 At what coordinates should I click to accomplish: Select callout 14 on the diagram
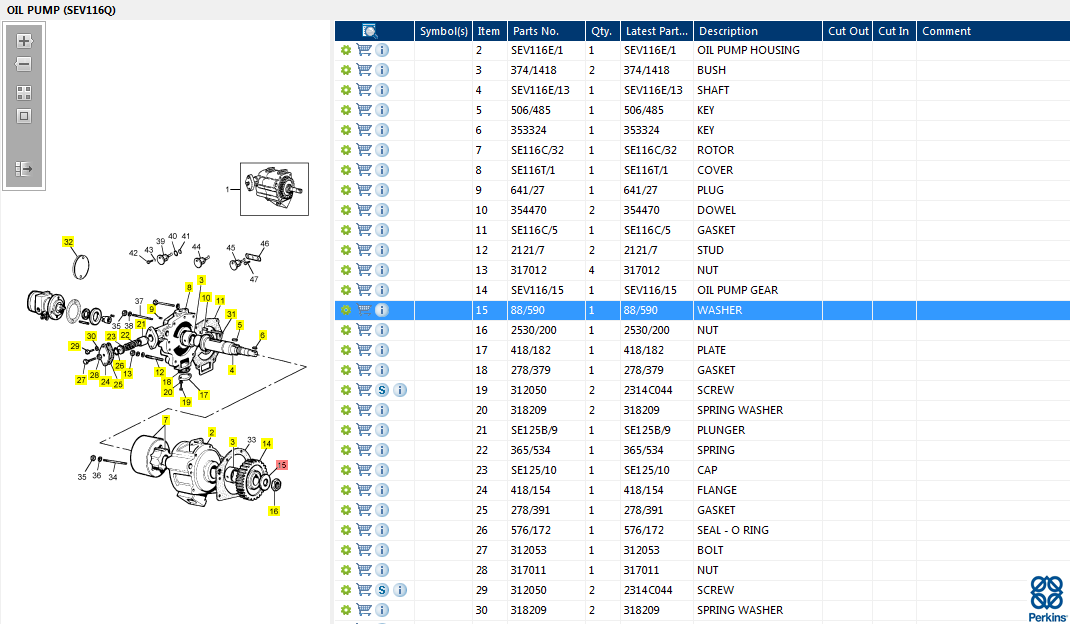(267, 444)
